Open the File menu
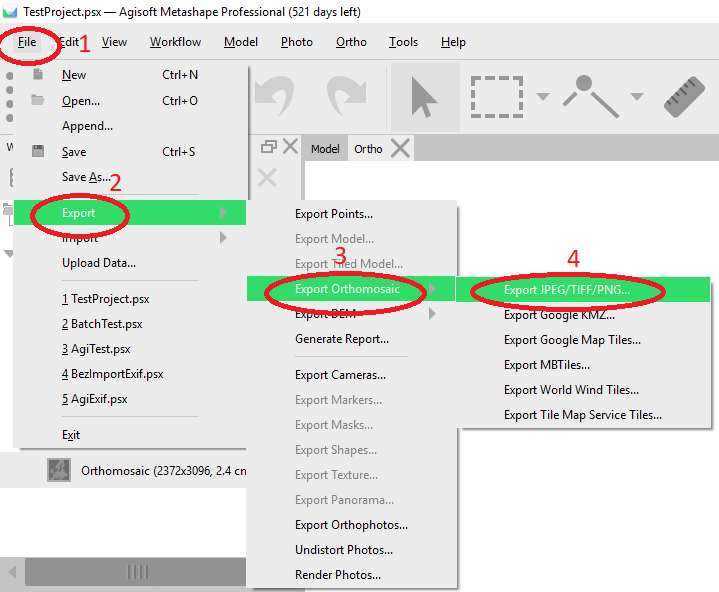Screen dimensions: 719x592 [27, 42]
